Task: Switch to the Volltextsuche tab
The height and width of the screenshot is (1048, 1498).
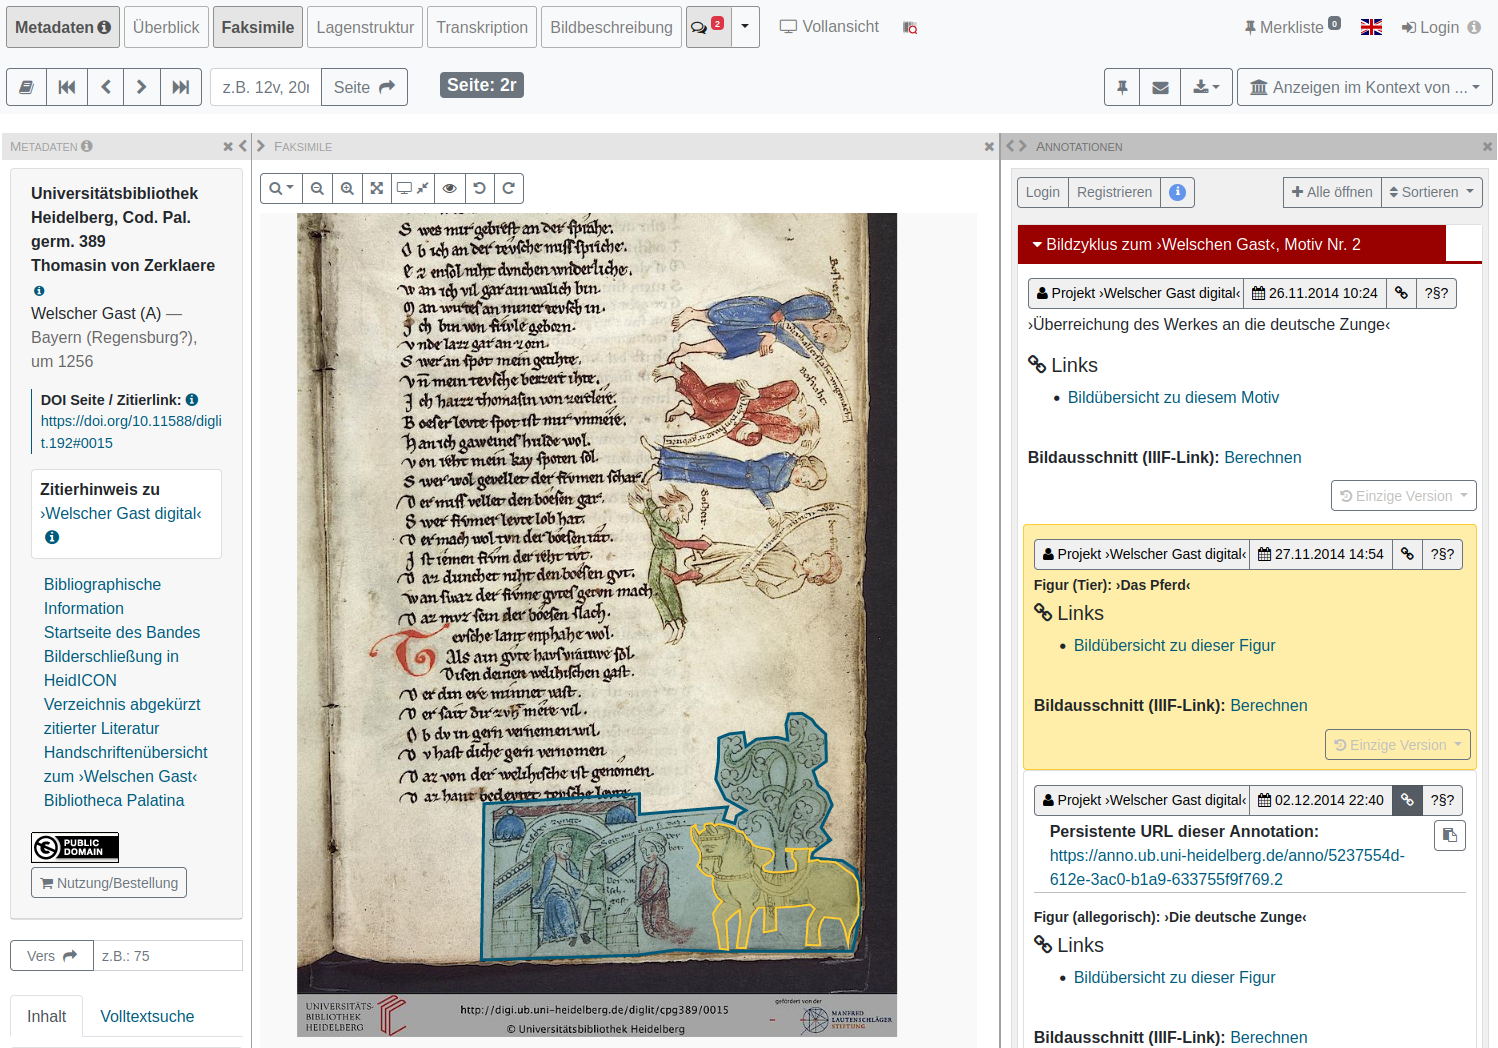Action: pyautogui.click(x=147, y=1016)
